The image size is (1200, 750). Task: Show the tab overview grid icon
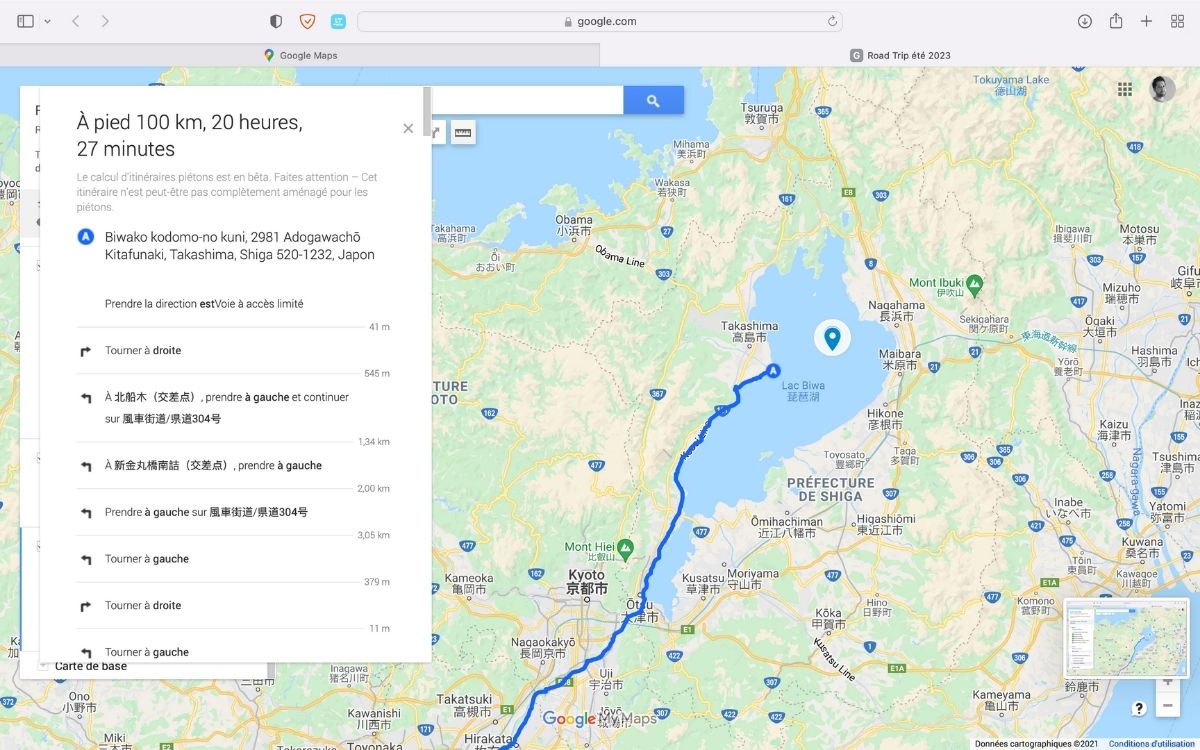pos(1177,21)
